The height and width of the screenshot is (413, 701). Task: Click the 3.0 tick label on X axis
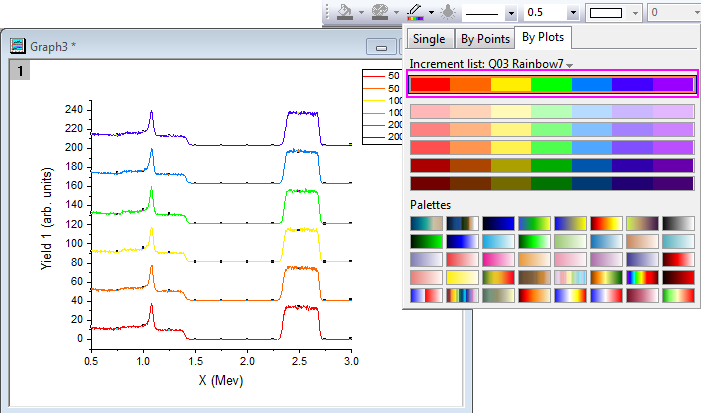coord(351,361)
